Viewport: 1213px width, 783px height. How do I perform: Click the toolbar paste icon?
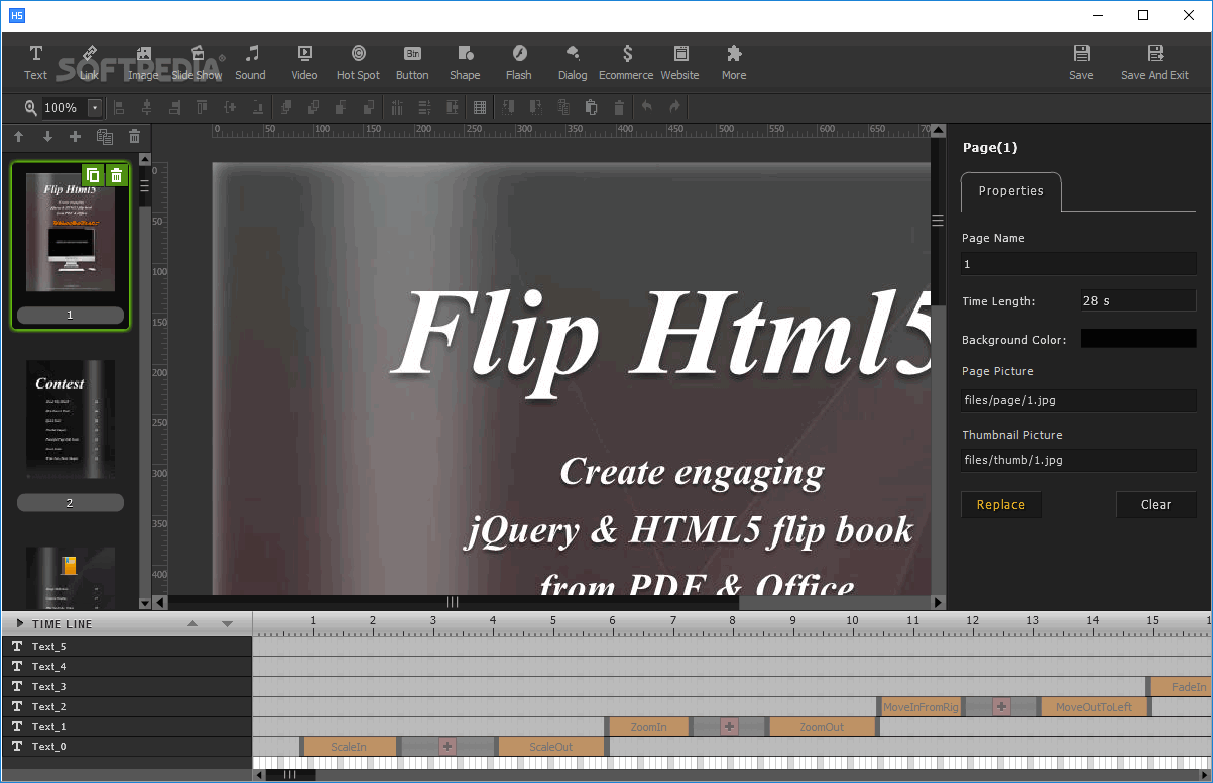(x=591, y=107)
